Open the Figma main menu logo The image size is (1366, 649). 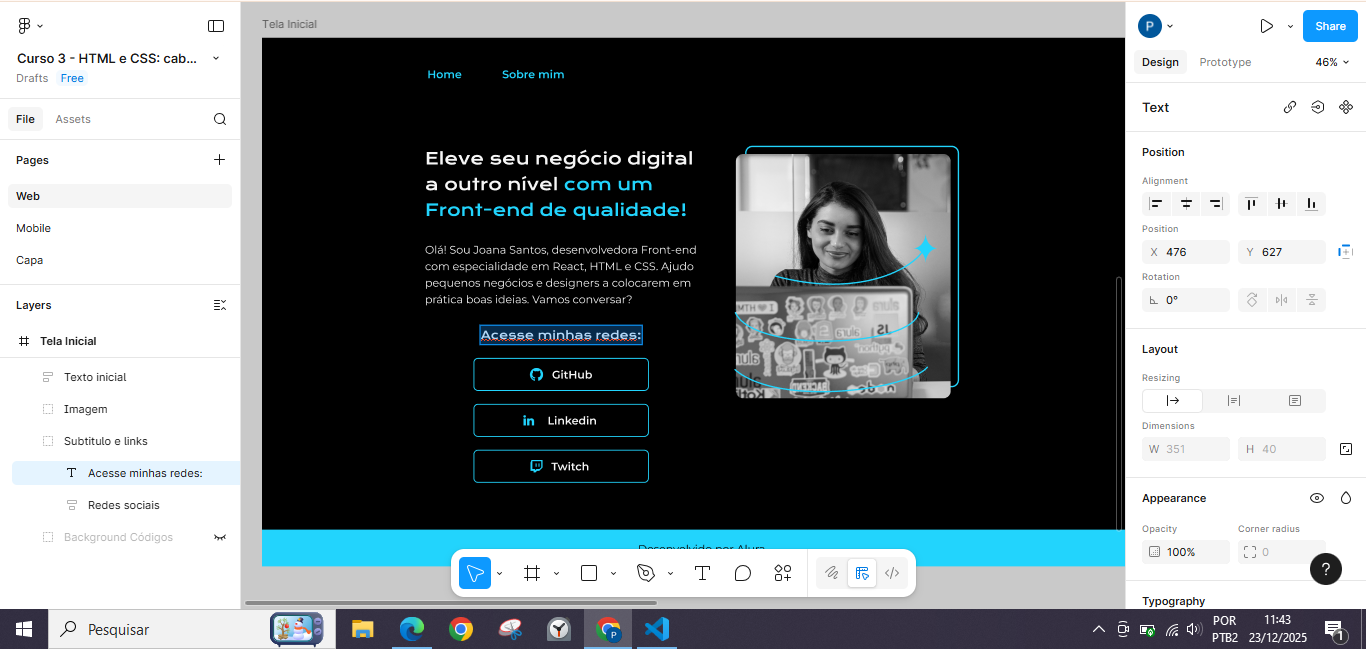click(x=24, y=26)
